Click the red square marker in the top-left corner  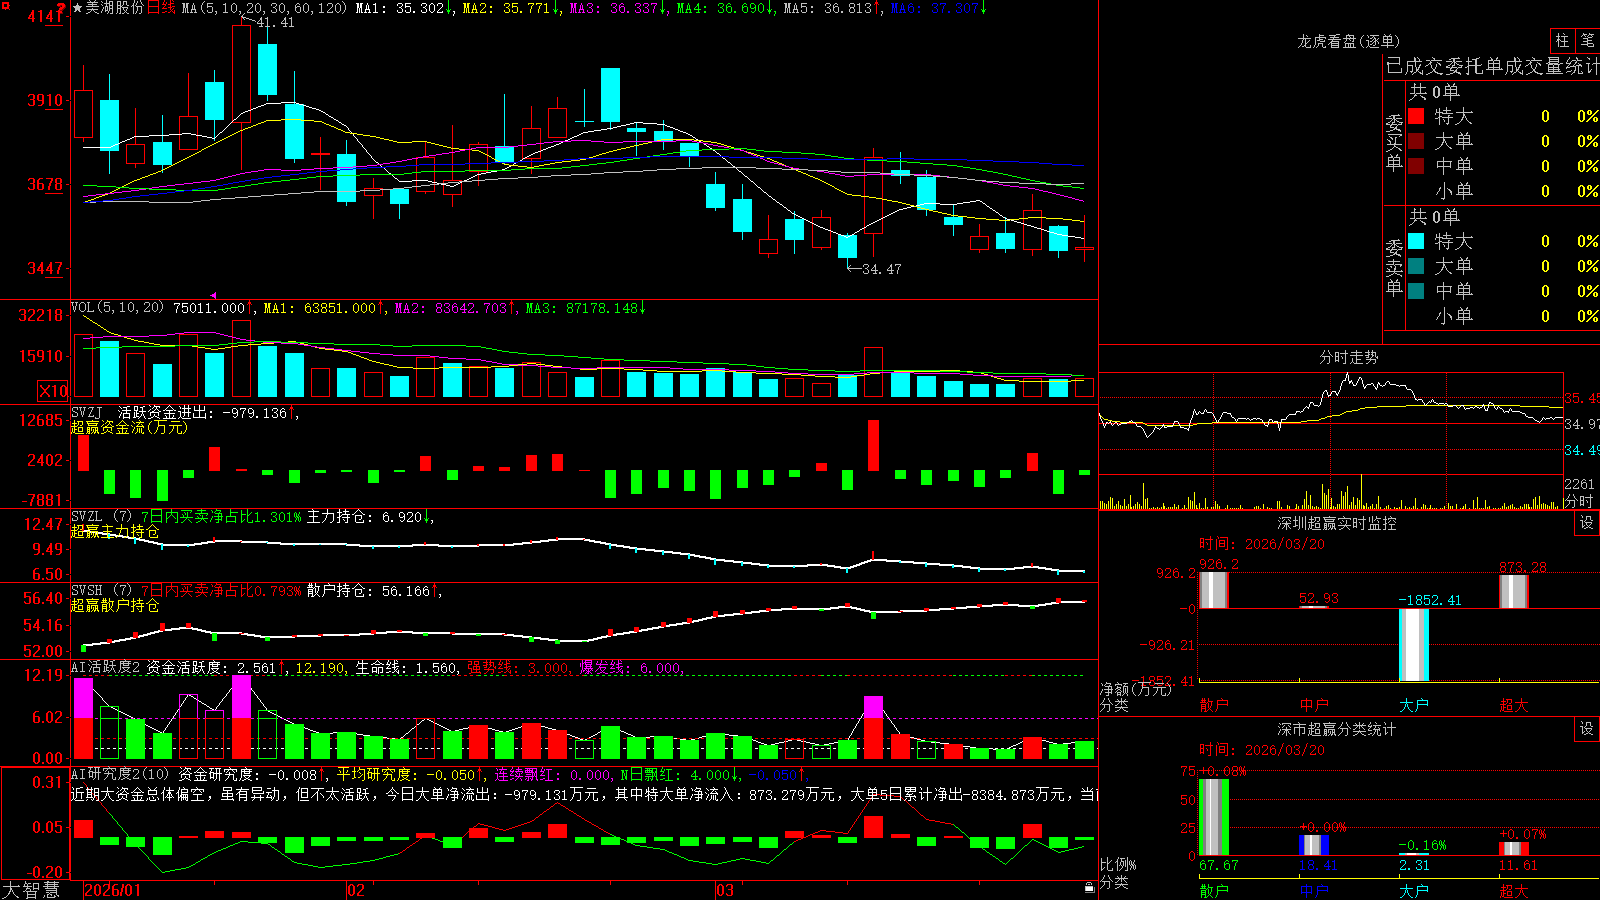(x=5, y=5)
